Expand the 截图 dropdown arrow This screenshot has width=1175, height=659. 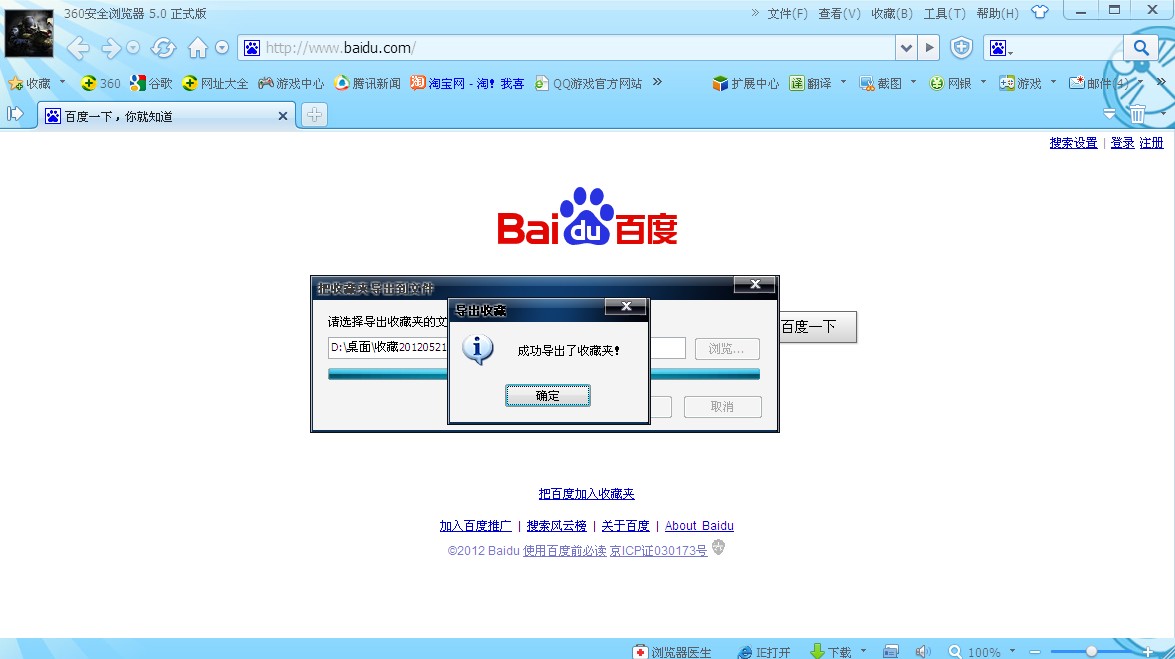point(913,82)
